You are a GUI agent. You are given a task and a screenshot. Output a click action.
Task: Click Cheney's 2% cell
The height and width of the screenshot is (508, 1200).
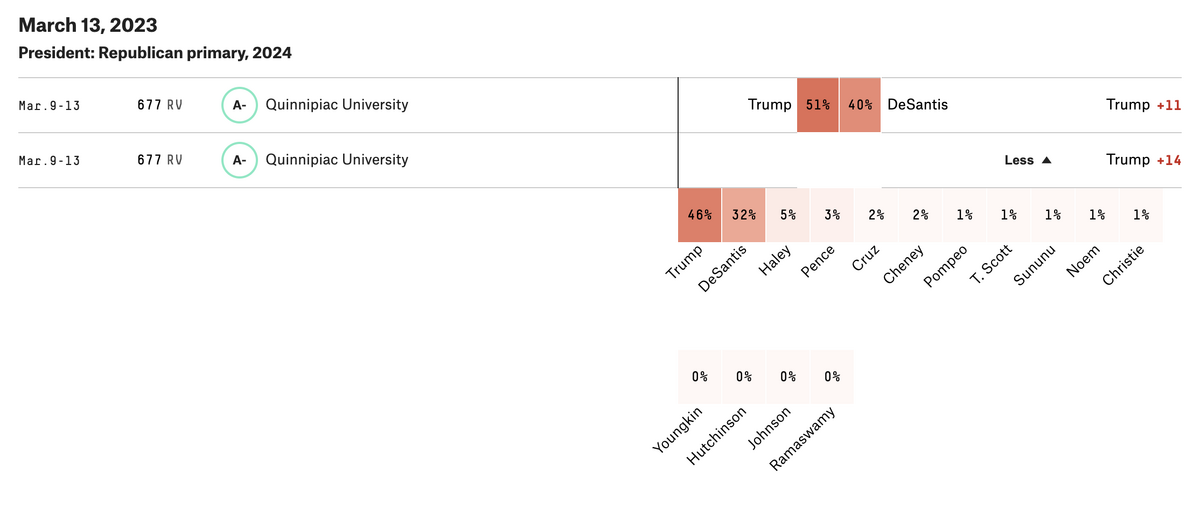[920, 215]
